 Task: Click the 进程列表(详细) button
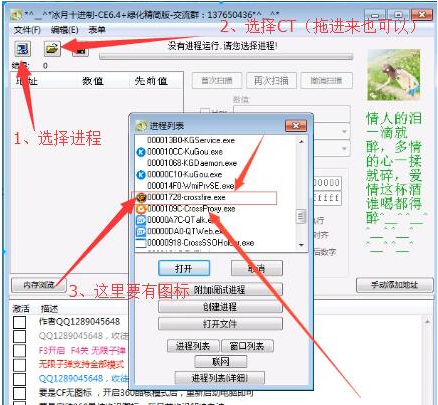click(220, 378)
